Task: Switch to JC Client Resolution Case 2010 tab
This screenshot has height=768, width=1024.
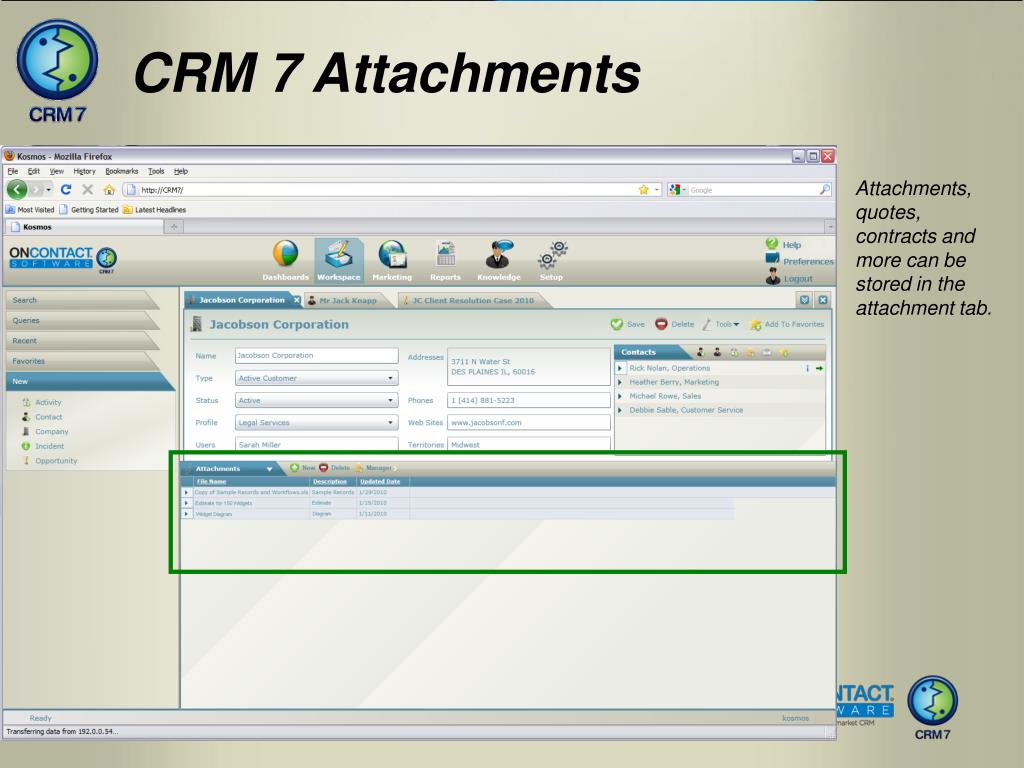Action: (x=472, y=300)
